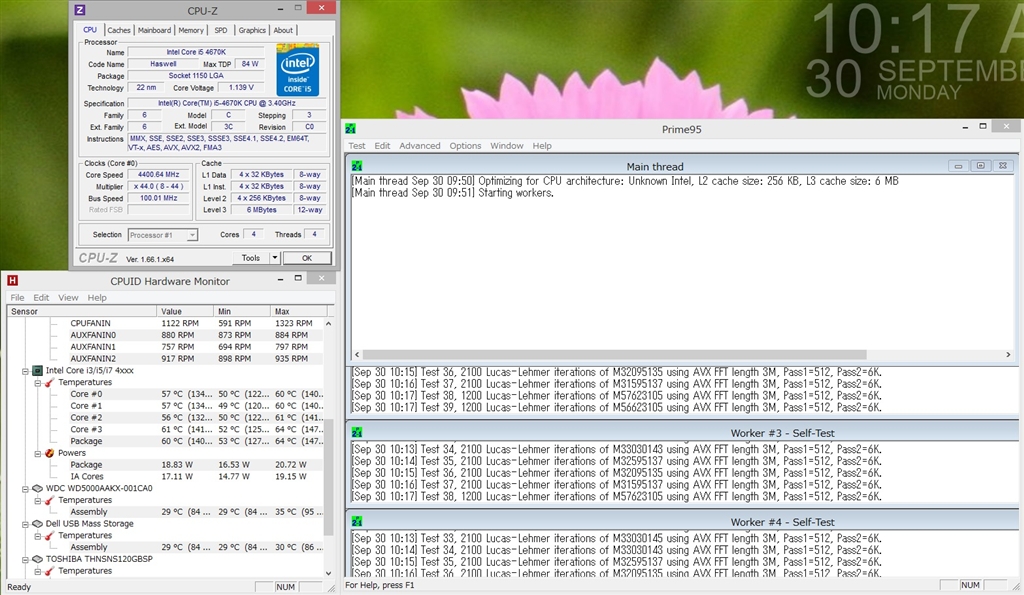The image size is (1024, 595).
Task: Click the Worker #3 Self-Test window icon
Action: 357,432
